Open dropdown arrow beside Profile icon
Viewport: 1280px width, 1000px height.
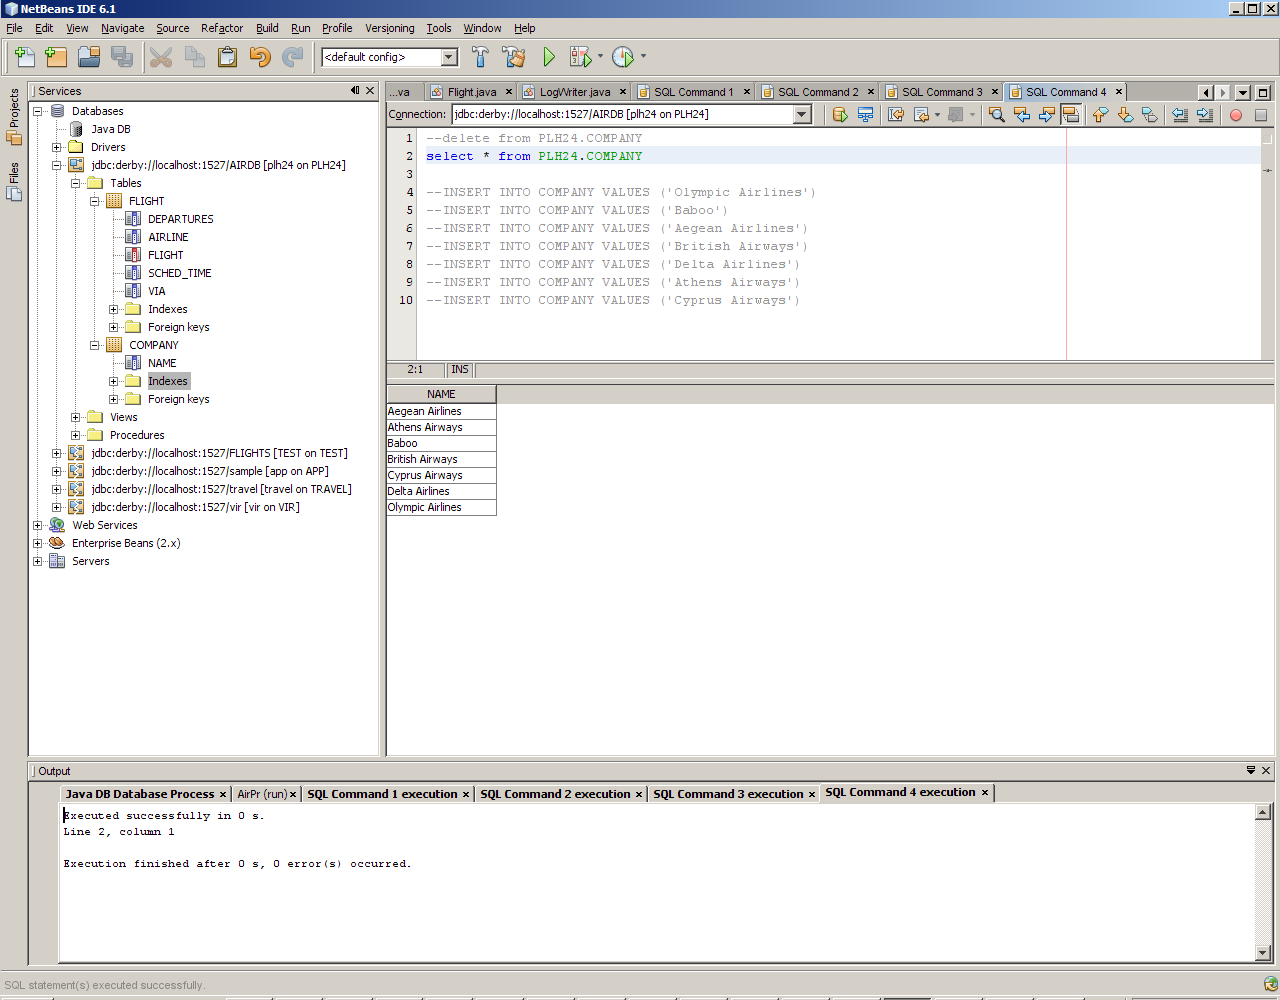click(643, 57)
